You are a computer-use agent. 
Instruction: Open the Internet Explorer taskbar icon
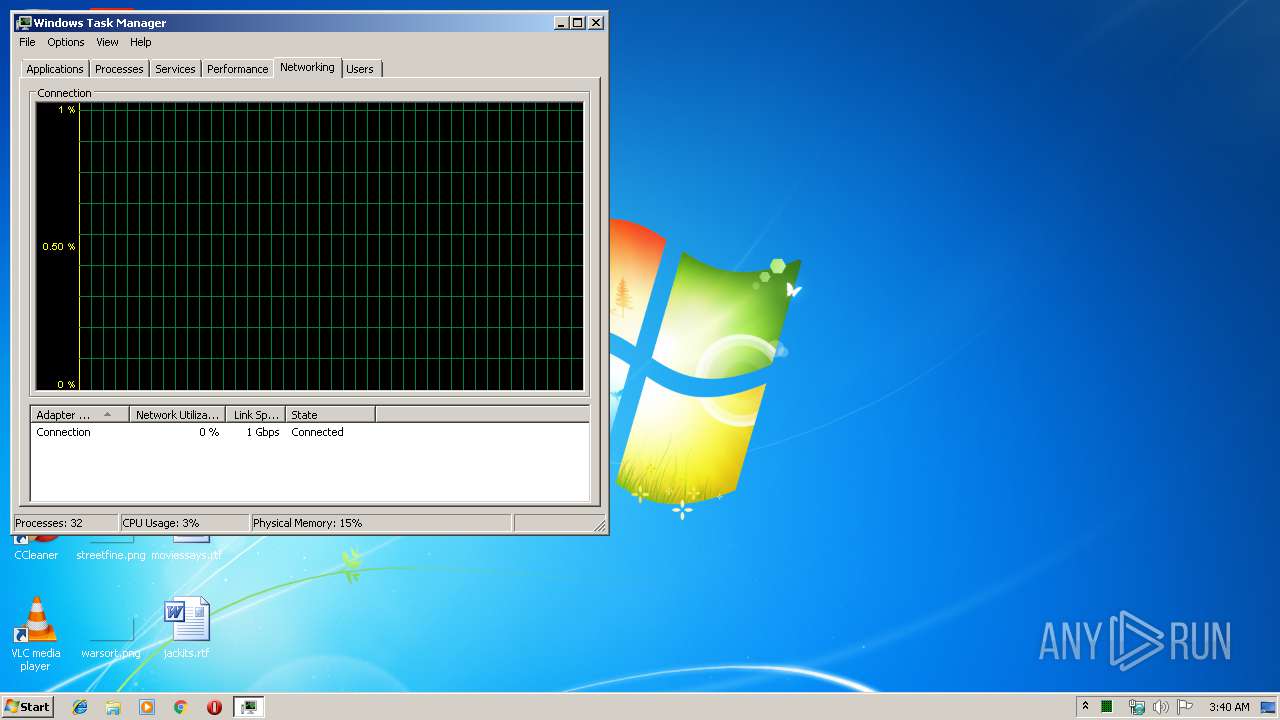(x=80, y=707)
